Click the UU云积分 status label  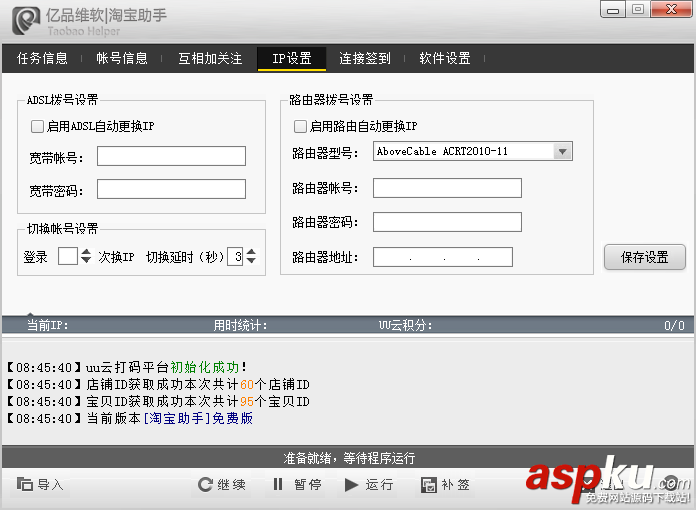point(405,325)
